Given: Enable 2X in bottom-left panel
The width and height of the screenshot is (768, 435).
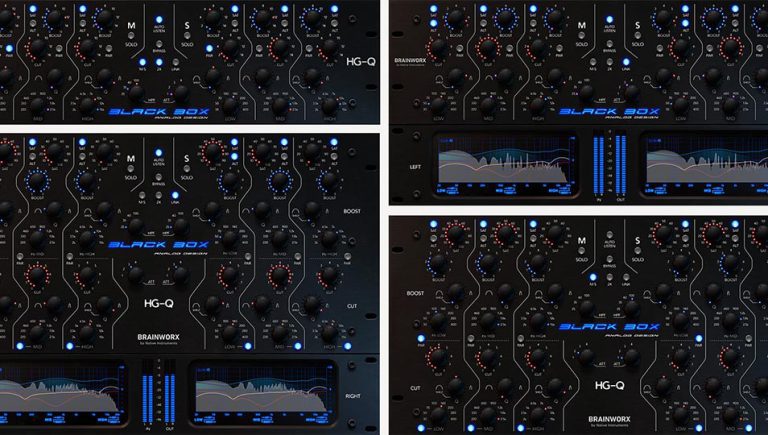Looking at the screenshot, I should point(159,195).
